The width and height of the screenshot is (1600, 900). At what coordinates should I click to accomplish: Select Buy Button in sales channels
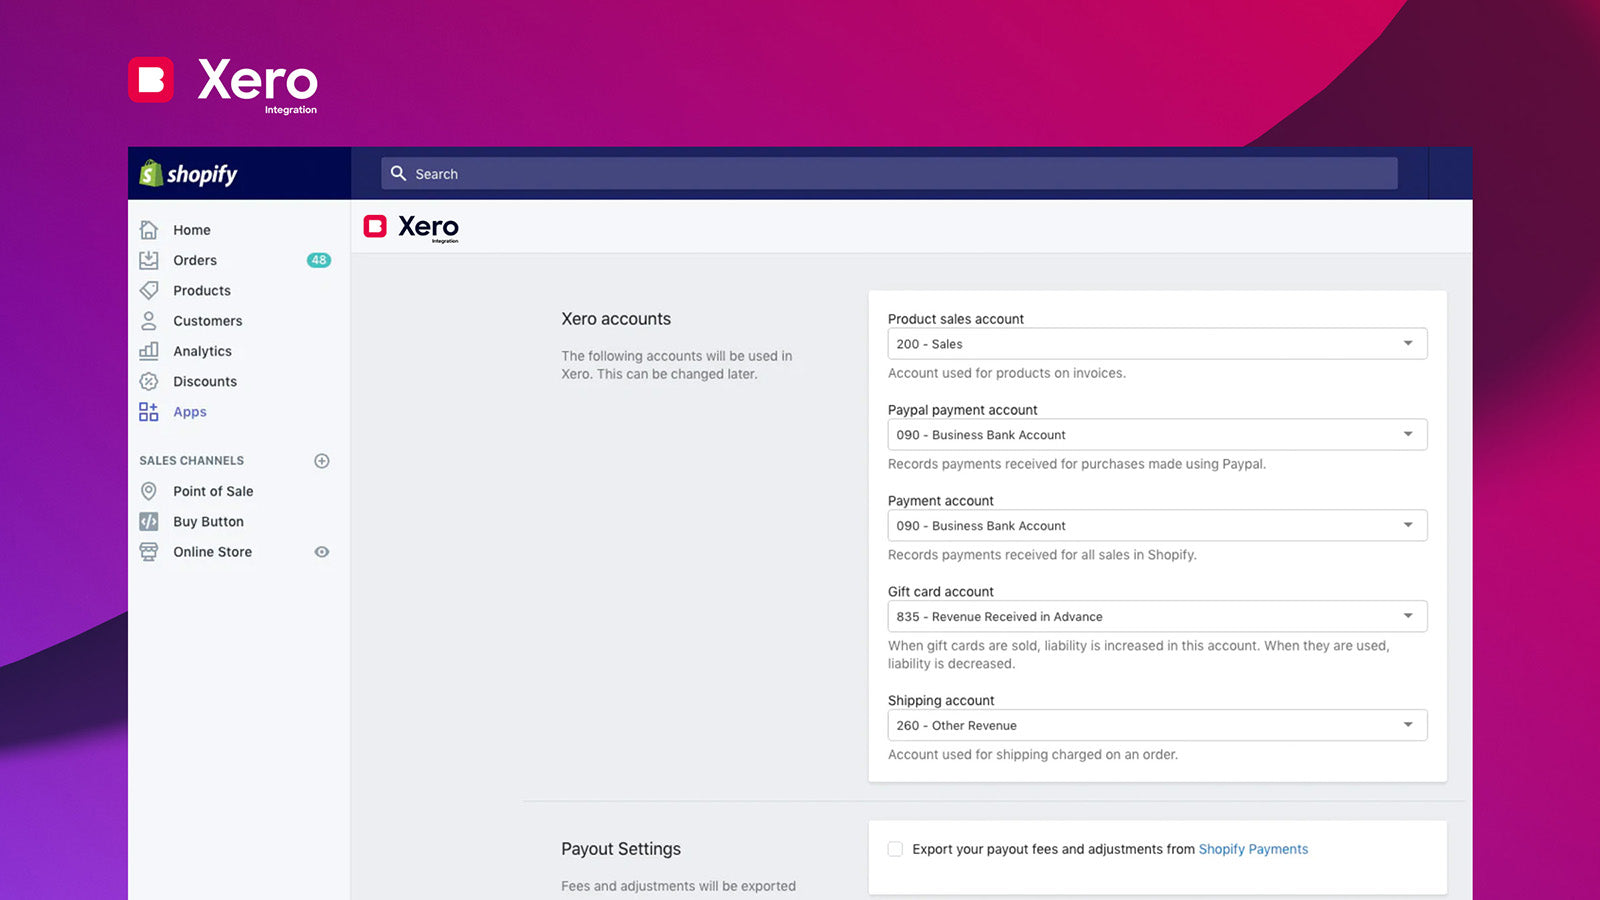point(208,521)
